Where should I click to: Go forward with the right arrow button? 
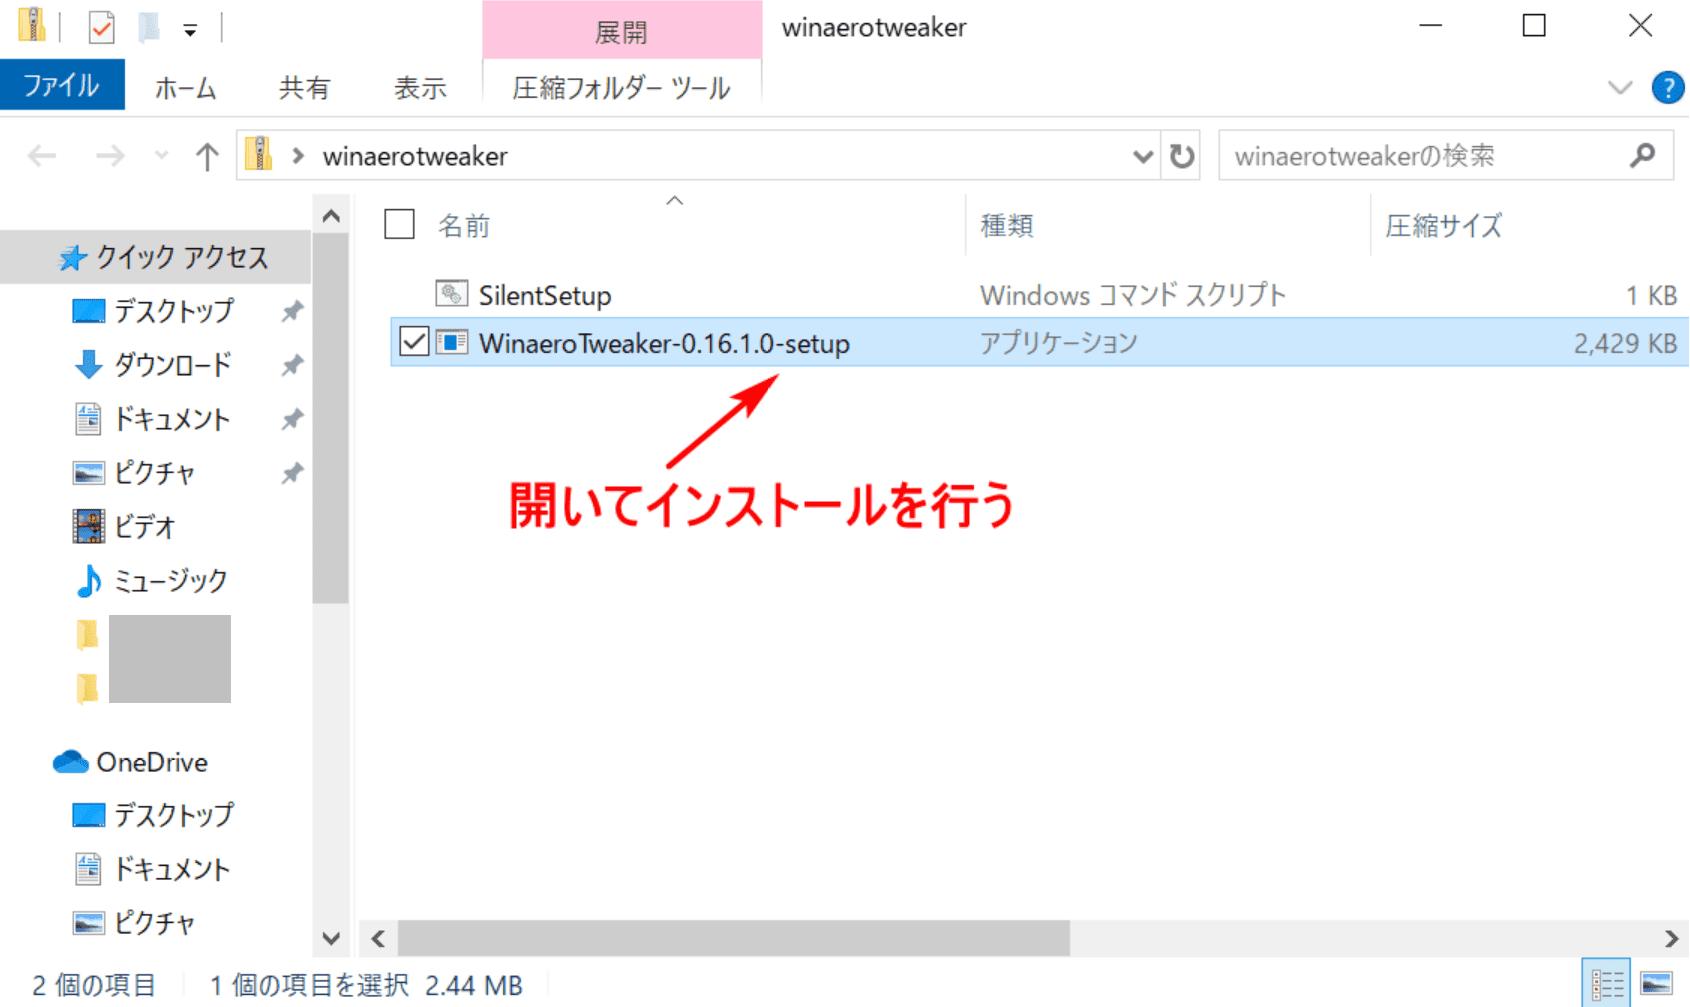pyautogui.click(x=110, y=156)
